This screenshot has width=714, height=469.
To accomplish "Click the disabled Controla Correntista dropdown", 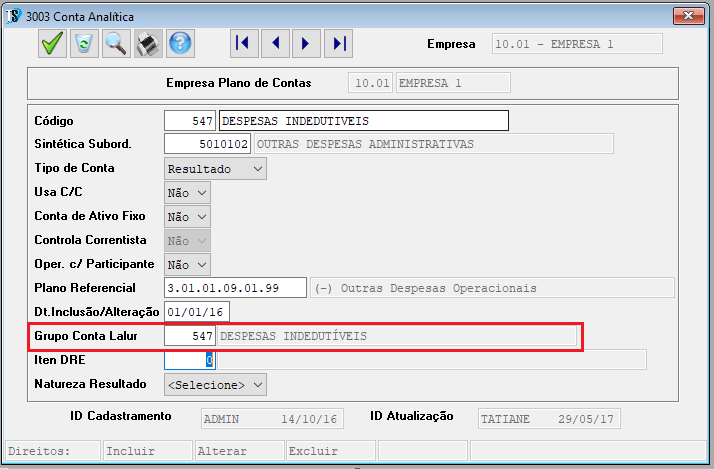I will [x=187, y=241].
